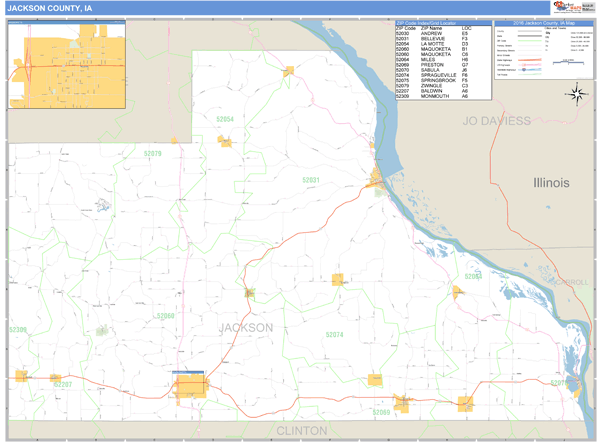Viewport: 600px width, 442px height.
Task: Click the 'JACKSON COUNTY, IA' map title
Action: (x=50, y=8)
